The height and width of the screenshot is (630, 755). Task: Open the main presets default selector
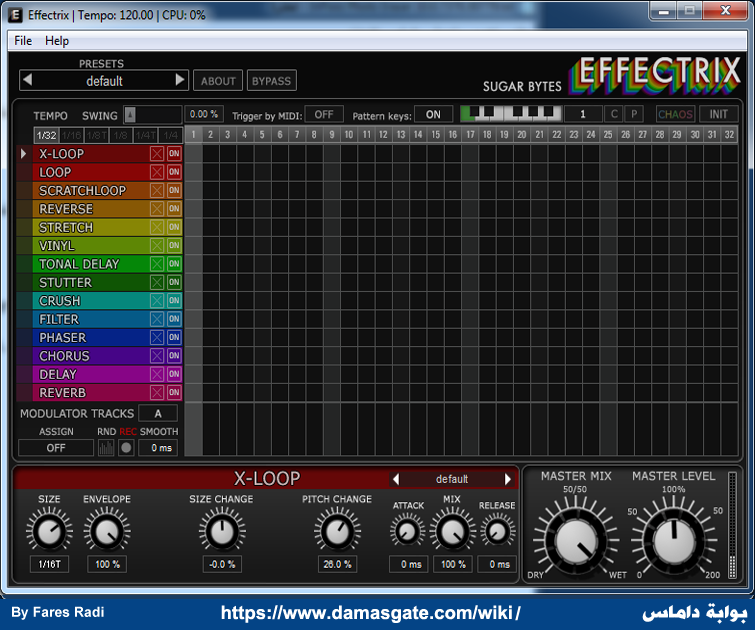tap(104, 80)
